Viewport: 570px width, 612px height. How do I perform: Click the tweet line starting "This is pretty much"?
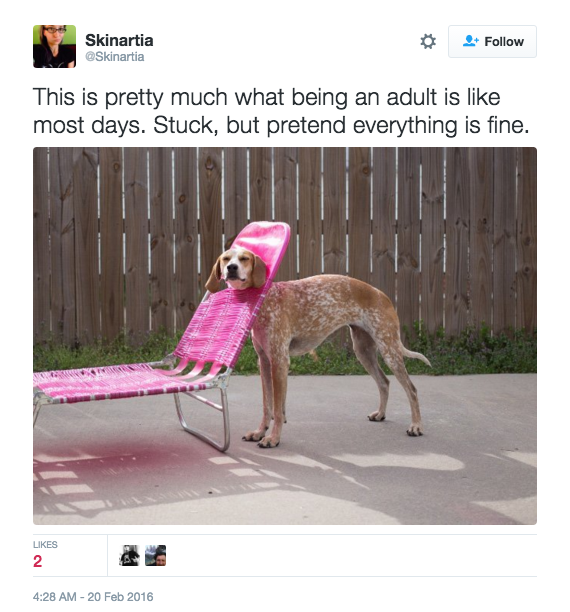pyautogui.click(x=266, y=97)
